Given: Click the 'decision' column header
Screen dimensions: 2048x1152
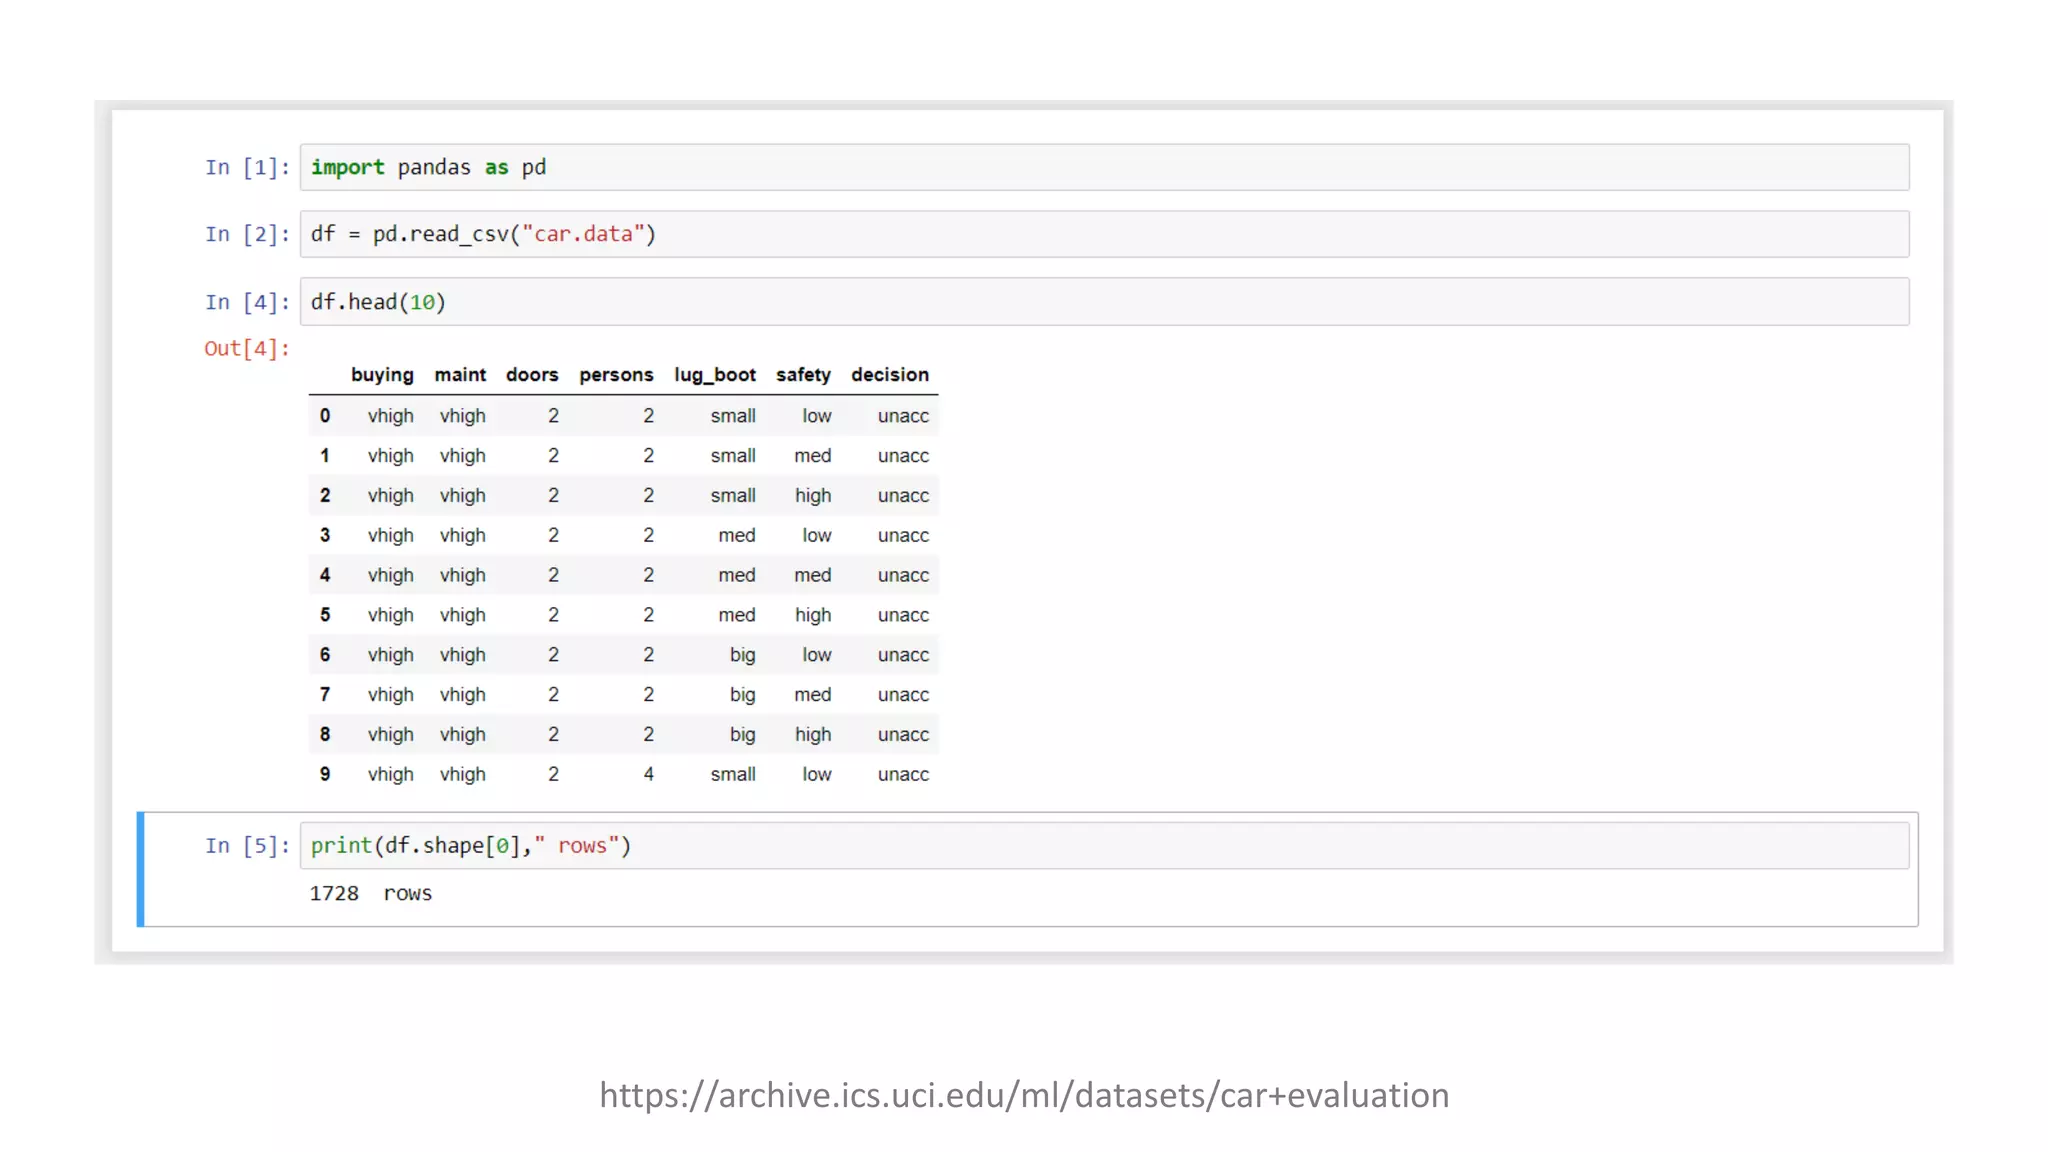Looking at the screenshot, I should point(890,375).
